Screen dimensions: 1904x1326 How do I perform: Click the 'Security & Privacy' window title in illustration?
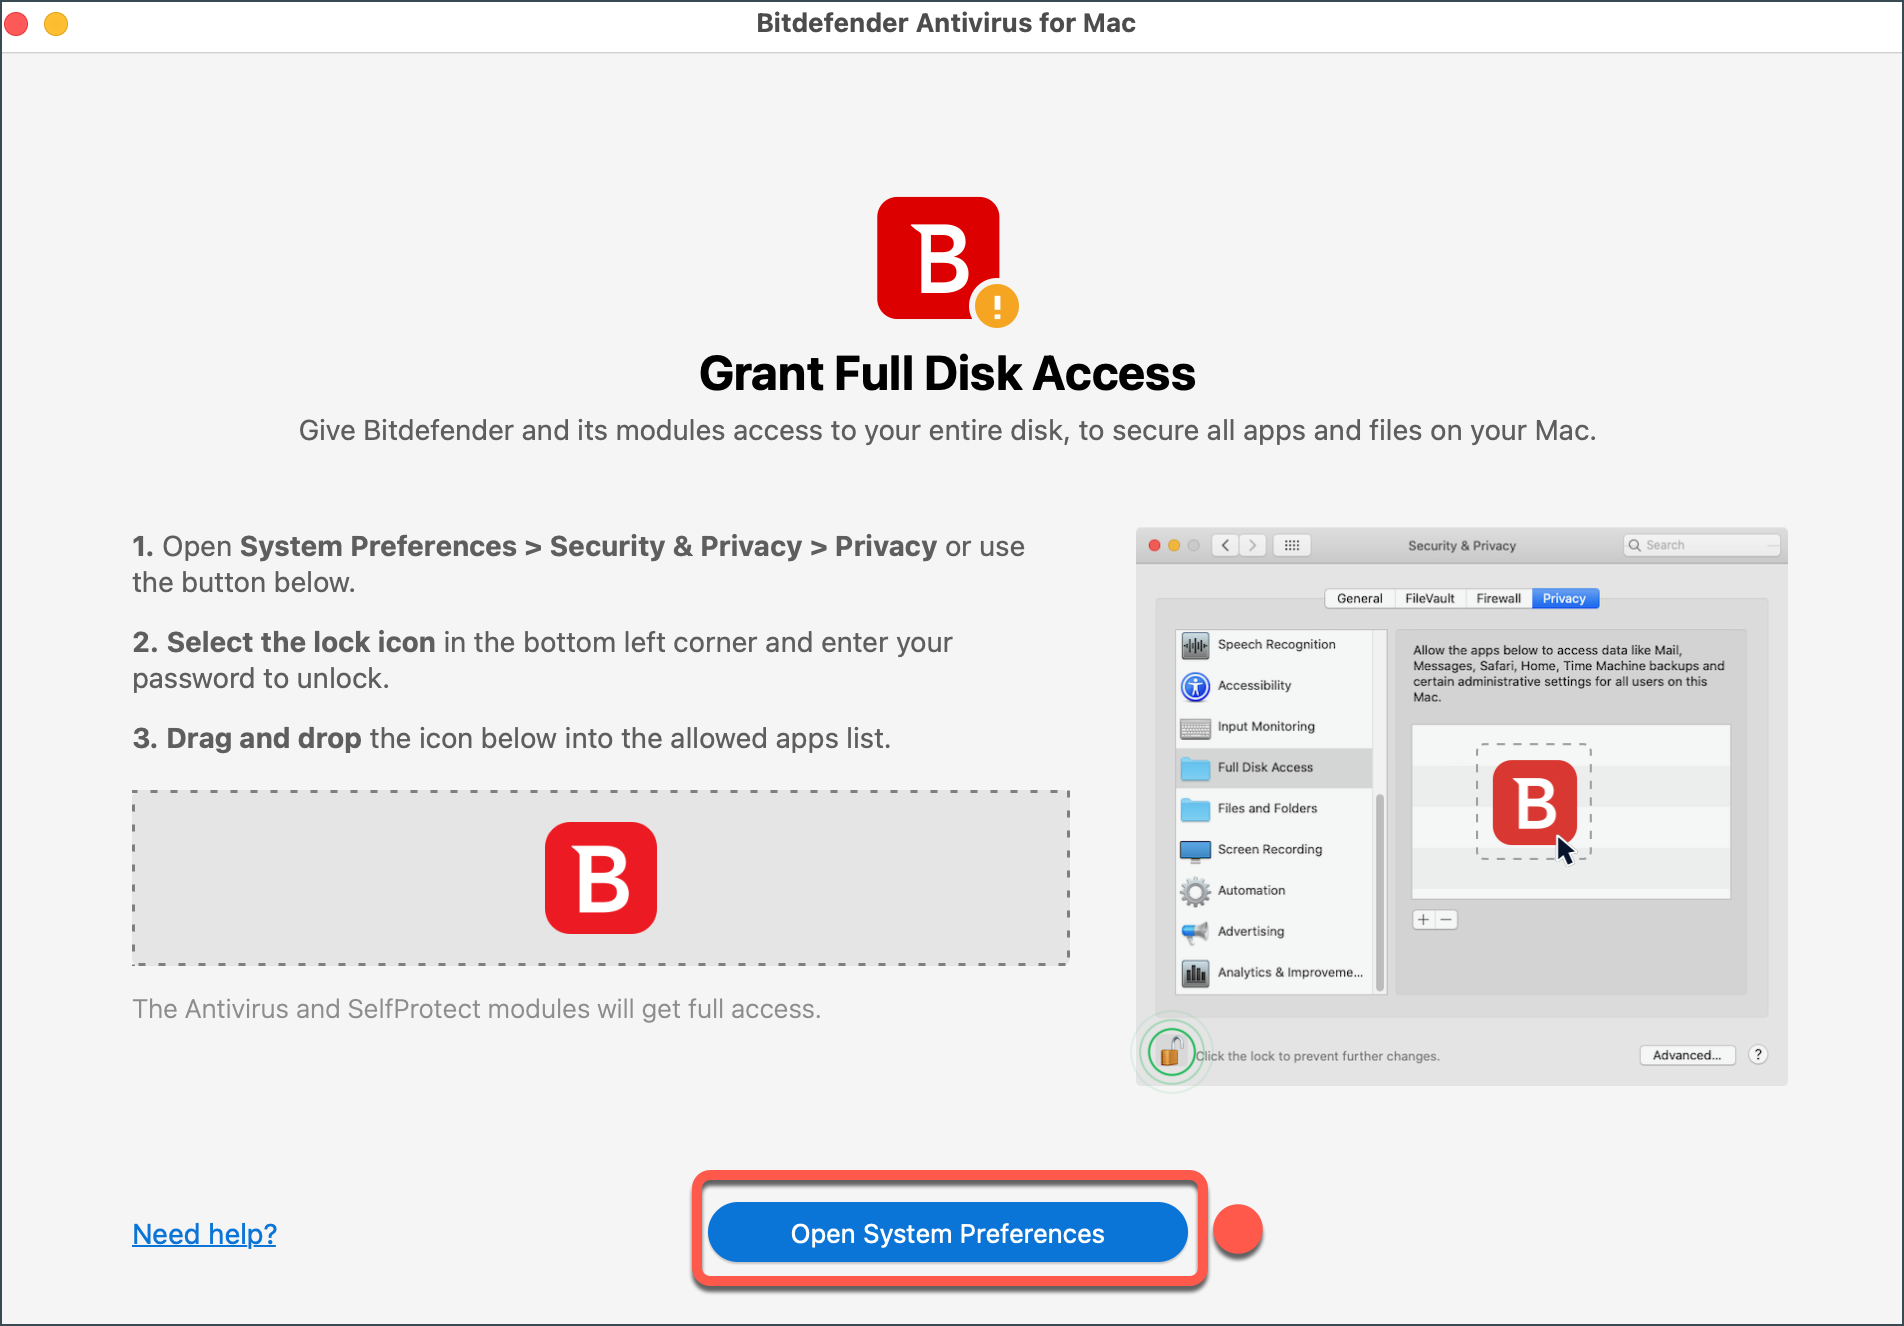coord(1461,546)
